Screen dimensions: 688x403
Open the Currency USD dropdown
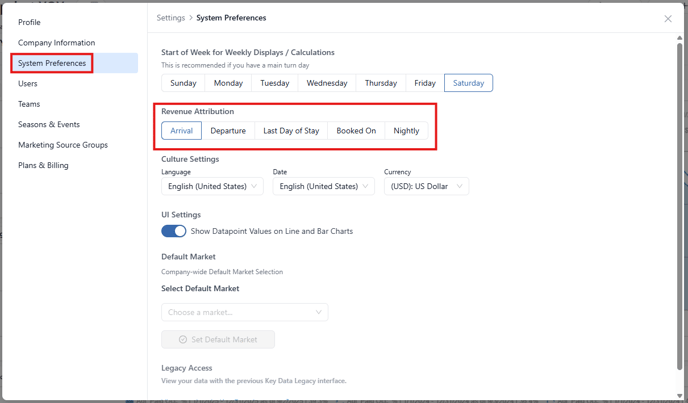(x=426, y=186)
